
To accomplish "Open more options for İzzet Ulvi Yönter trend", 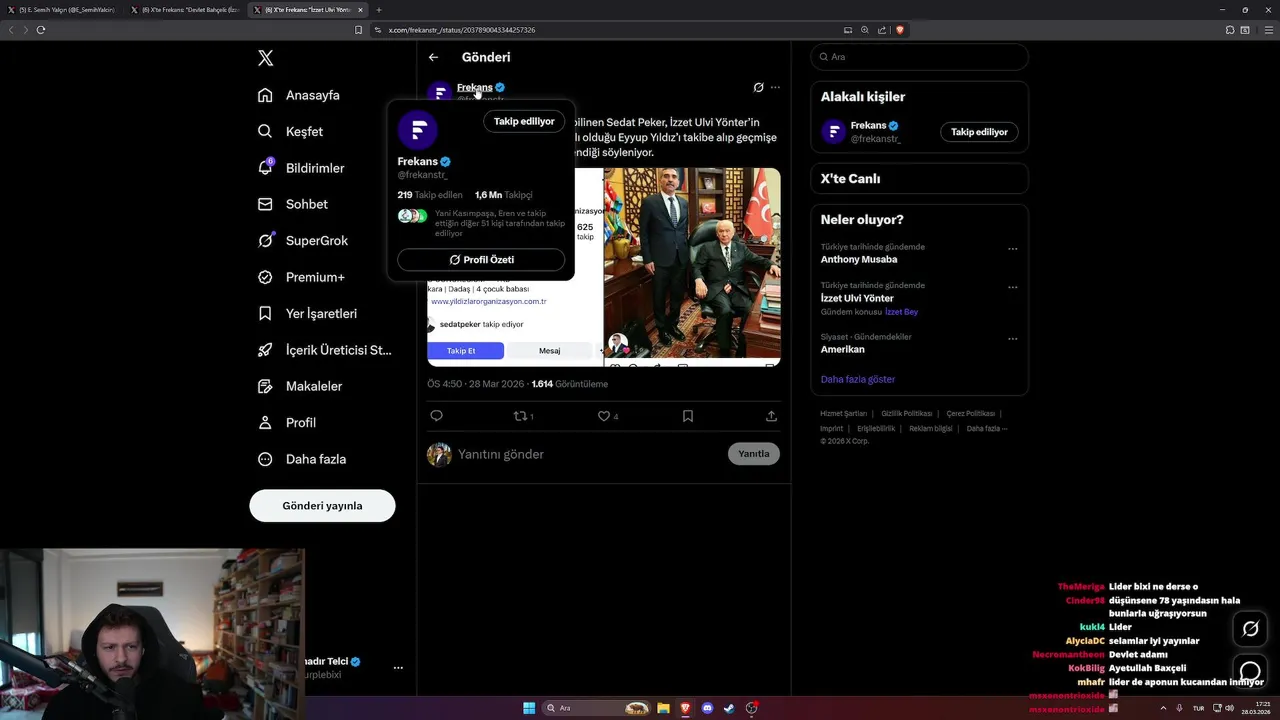I will [x=1012, y=287].
